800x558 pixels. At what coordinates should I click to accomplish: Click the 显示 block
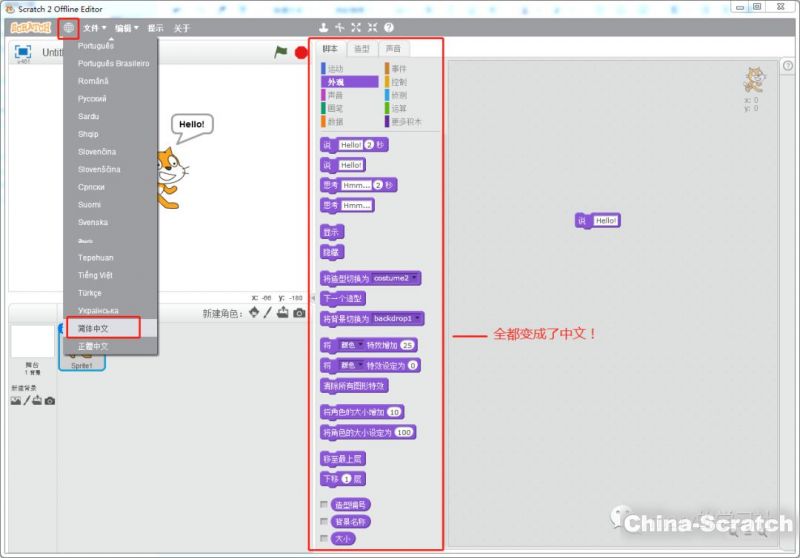[332, 232]
